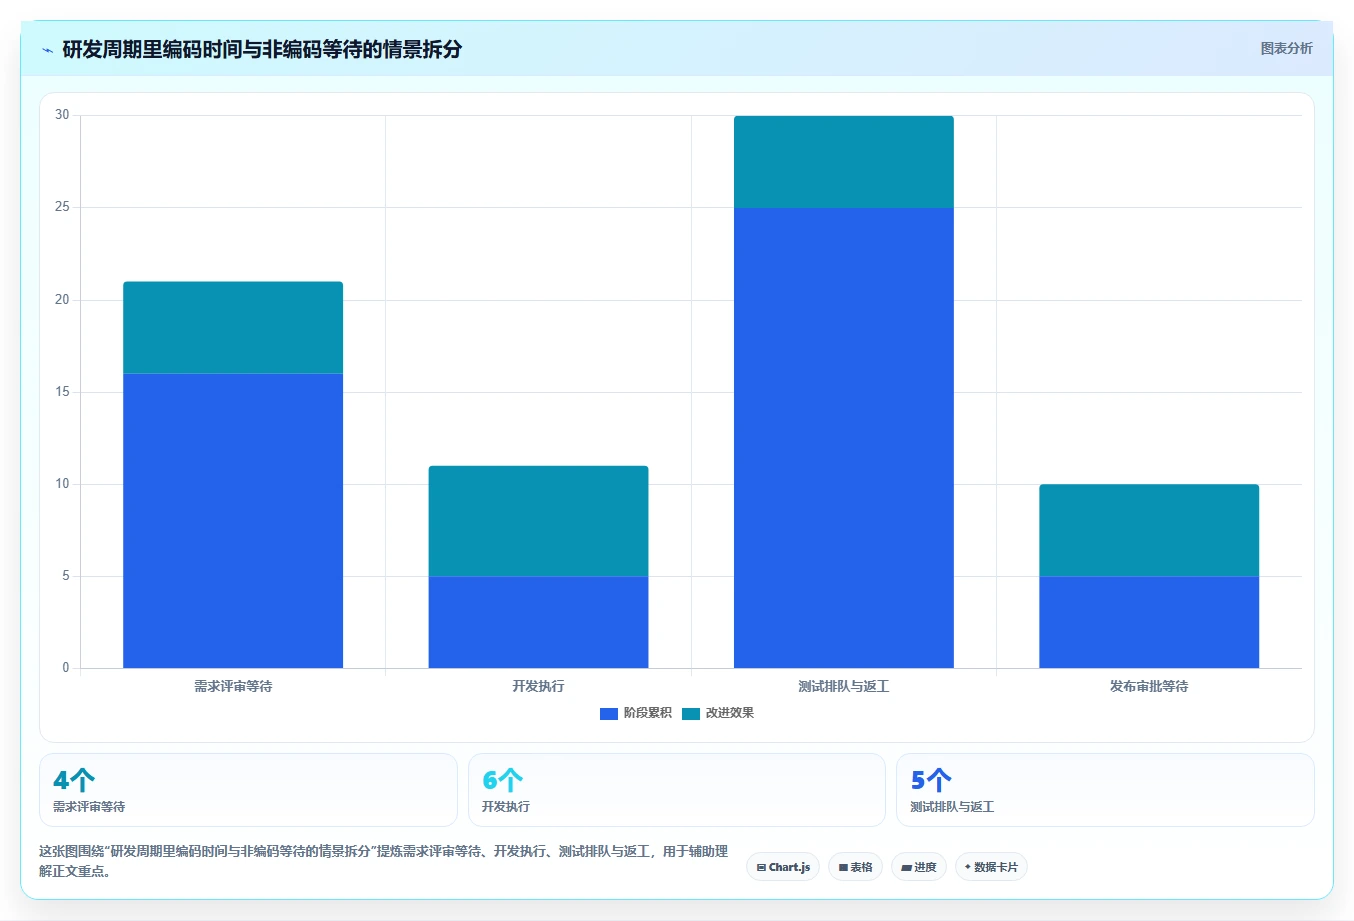Click the 表格 tag chip
Viewport: 1354px width, 921px height.
click(x=855, y=867)
